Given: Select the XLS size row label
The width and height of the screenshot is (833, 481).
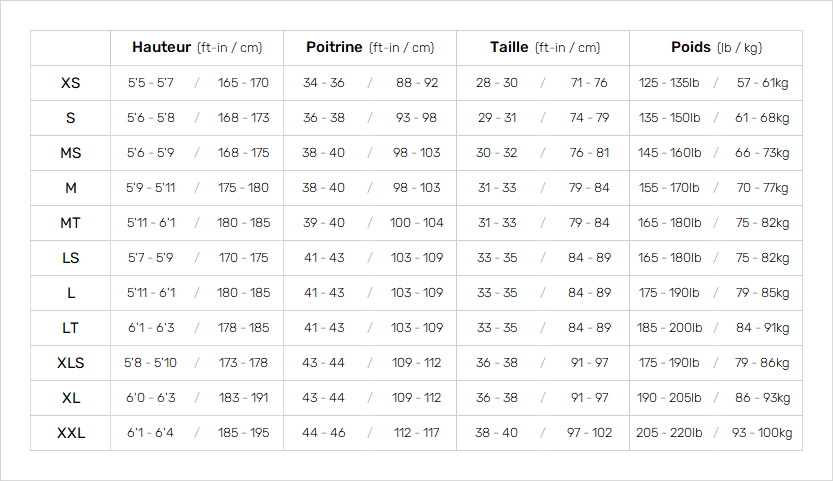Looking at the screenshot, I should (71, 363).
